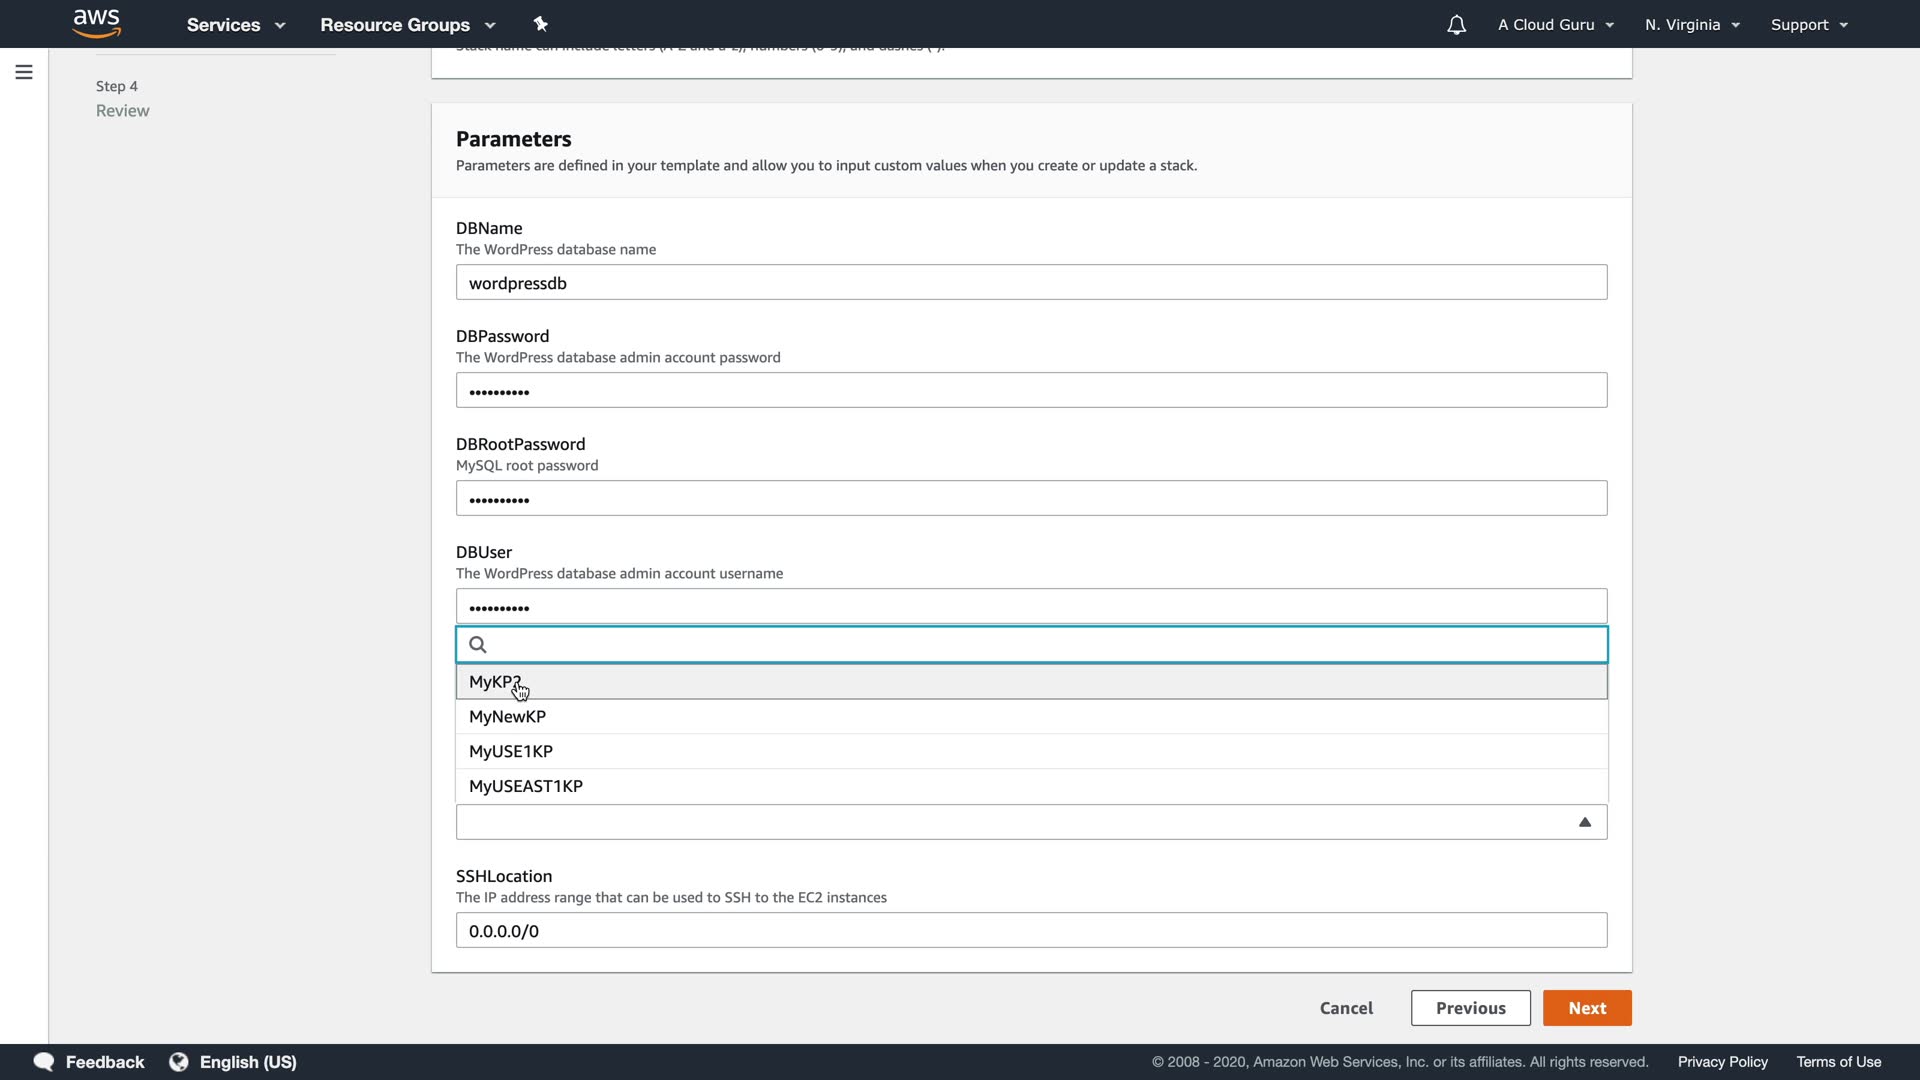Click the orange Next button
This screenshot has width=1920, height=1080.
click(x=1586, y=1008)
